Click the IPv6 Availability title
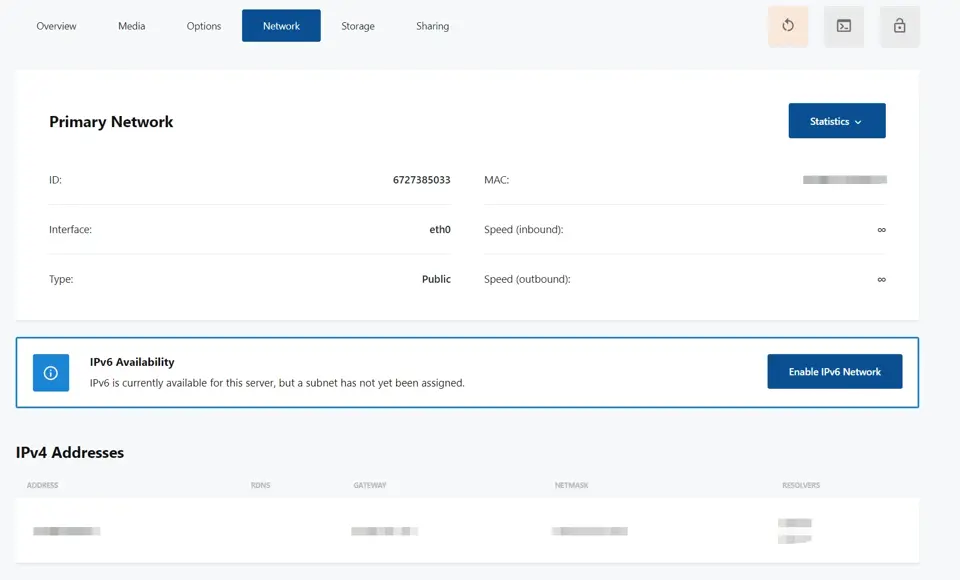This screenshot has width=960, height=580. 132,362
